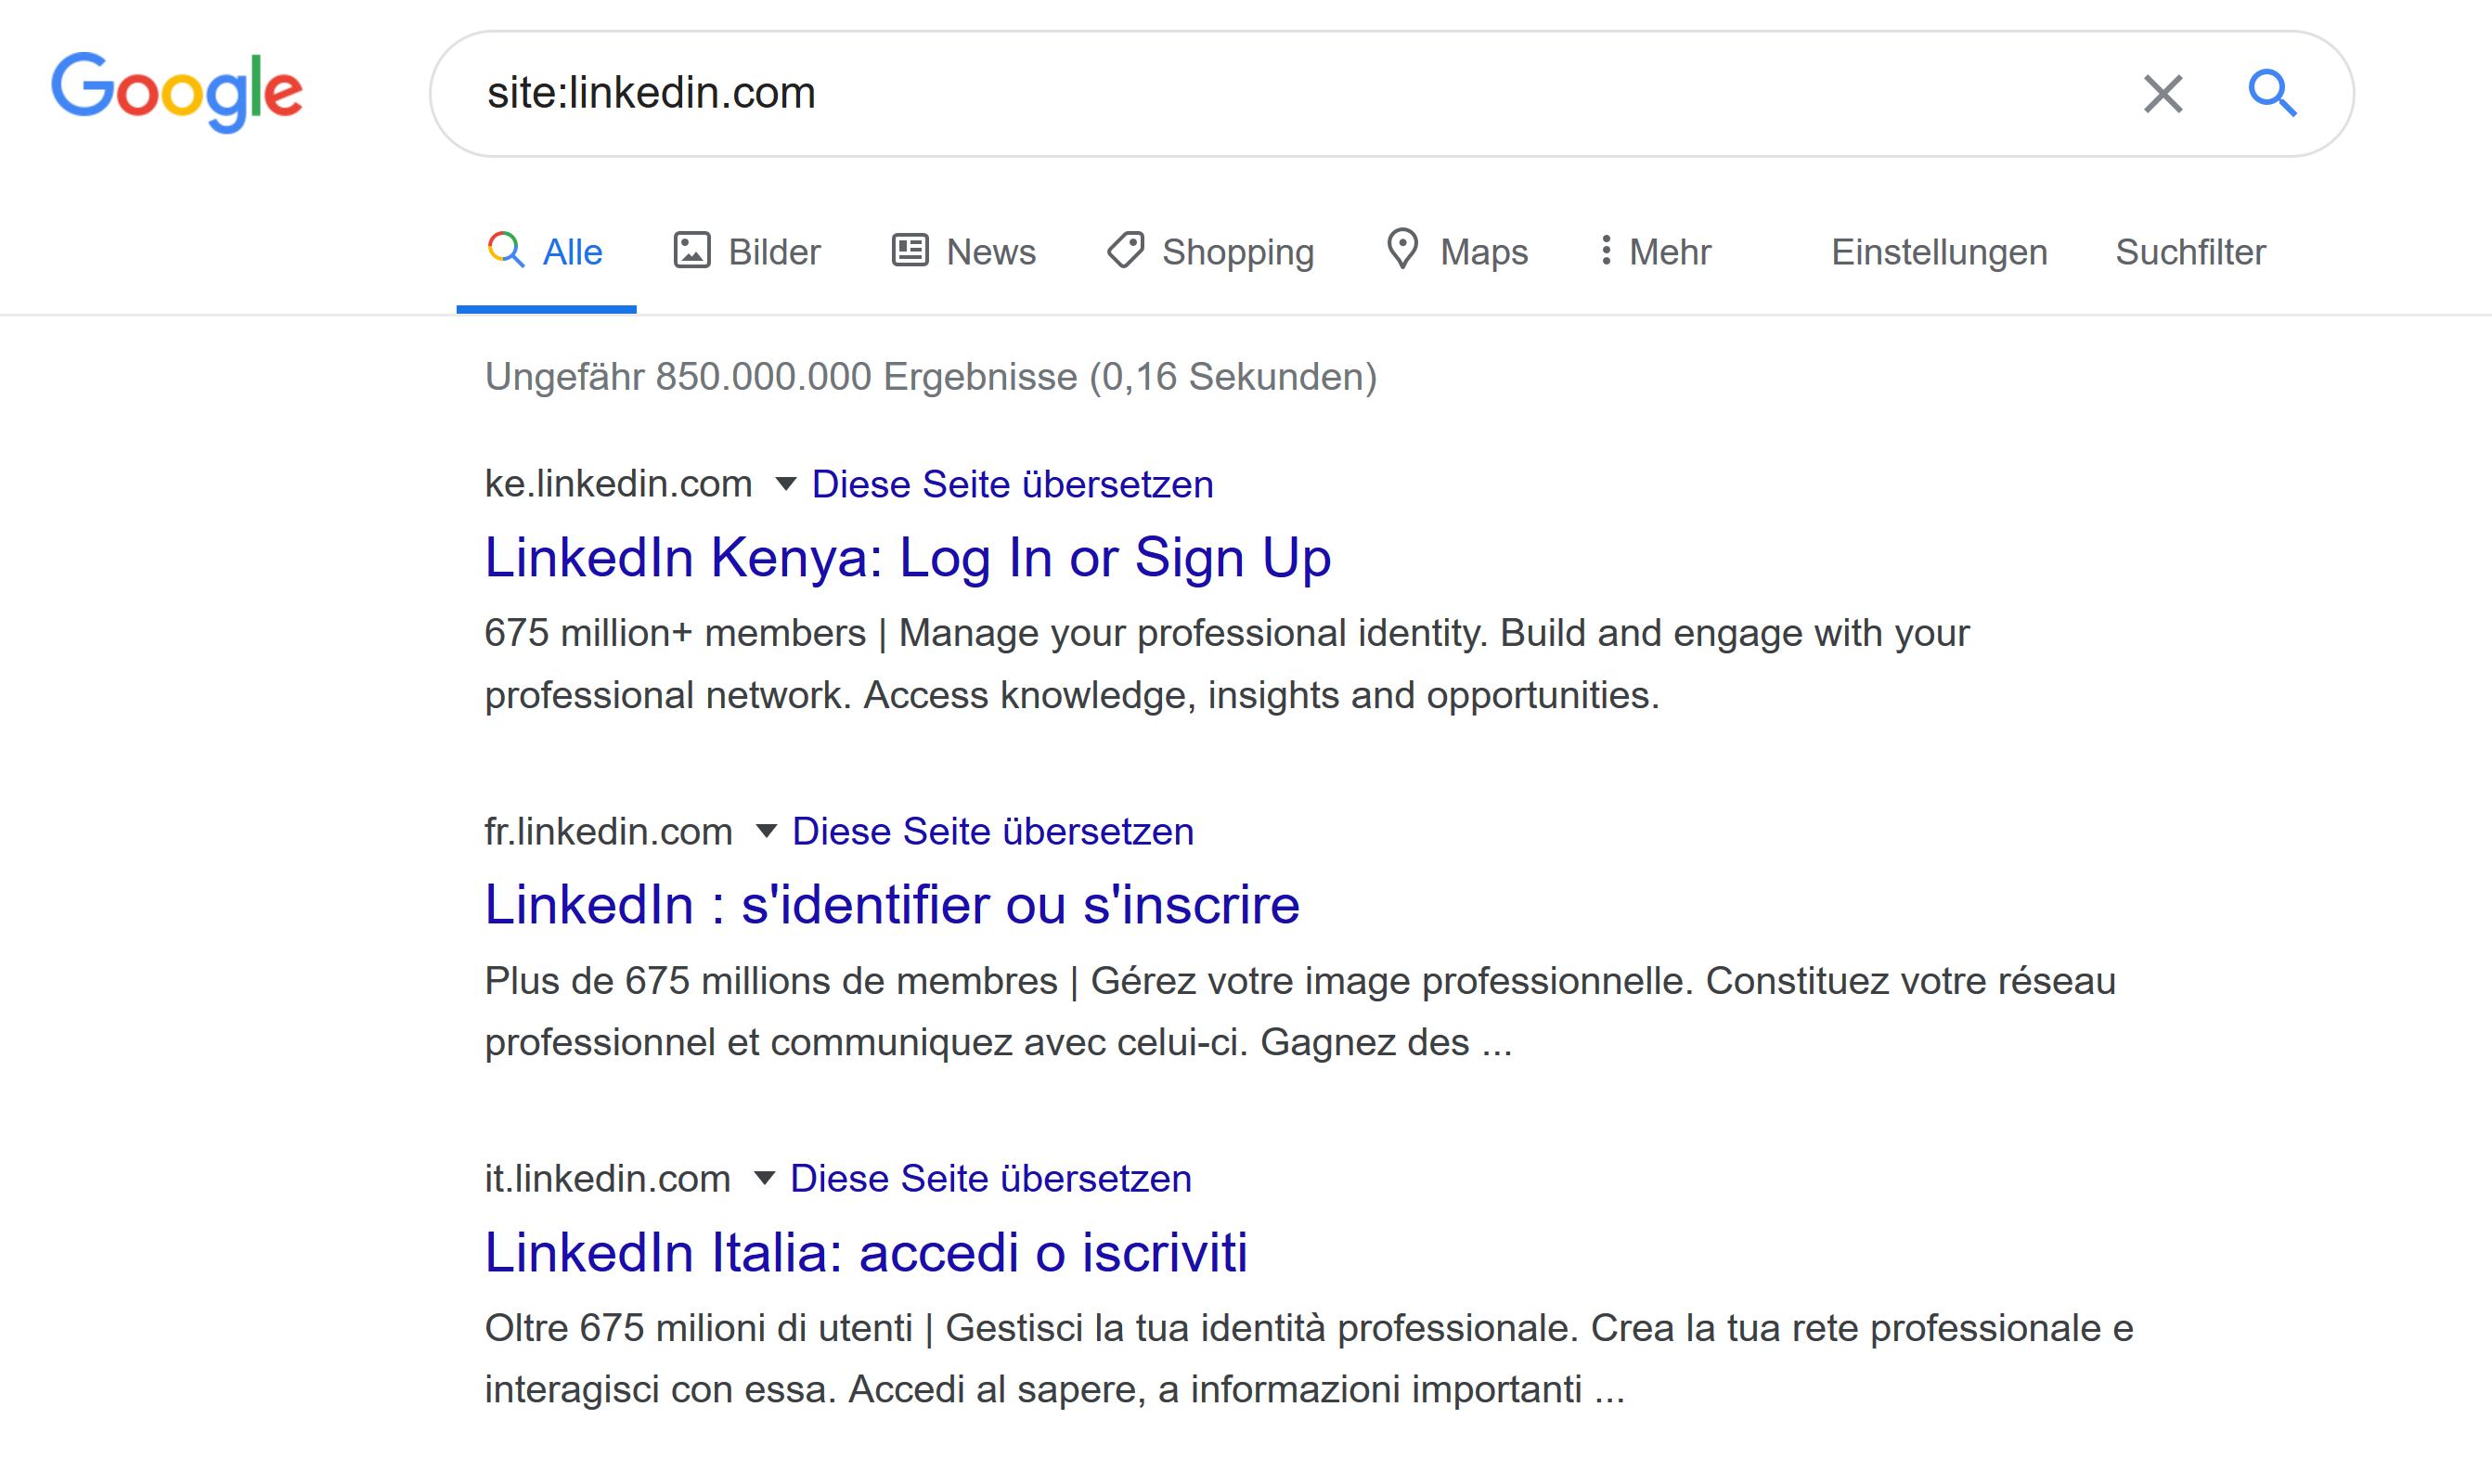The image size is (2492, 1484).
Task: Click the search magnifier icon
Action: pyautogui.click(x=2272, y=93)
